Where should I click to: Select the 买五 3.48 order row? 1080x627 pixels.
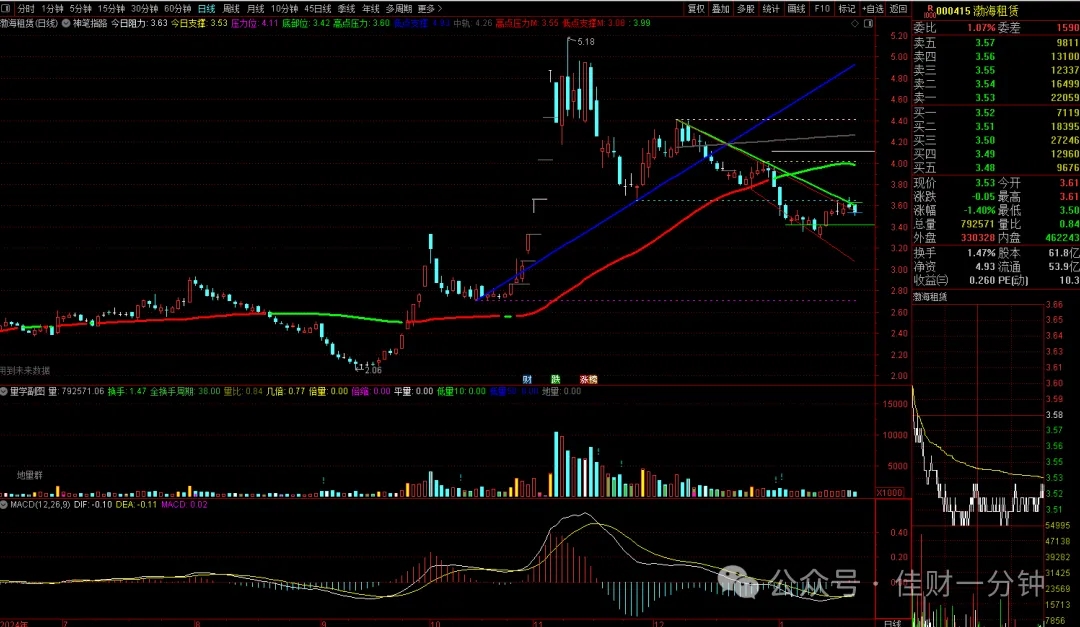click(996, 167)
